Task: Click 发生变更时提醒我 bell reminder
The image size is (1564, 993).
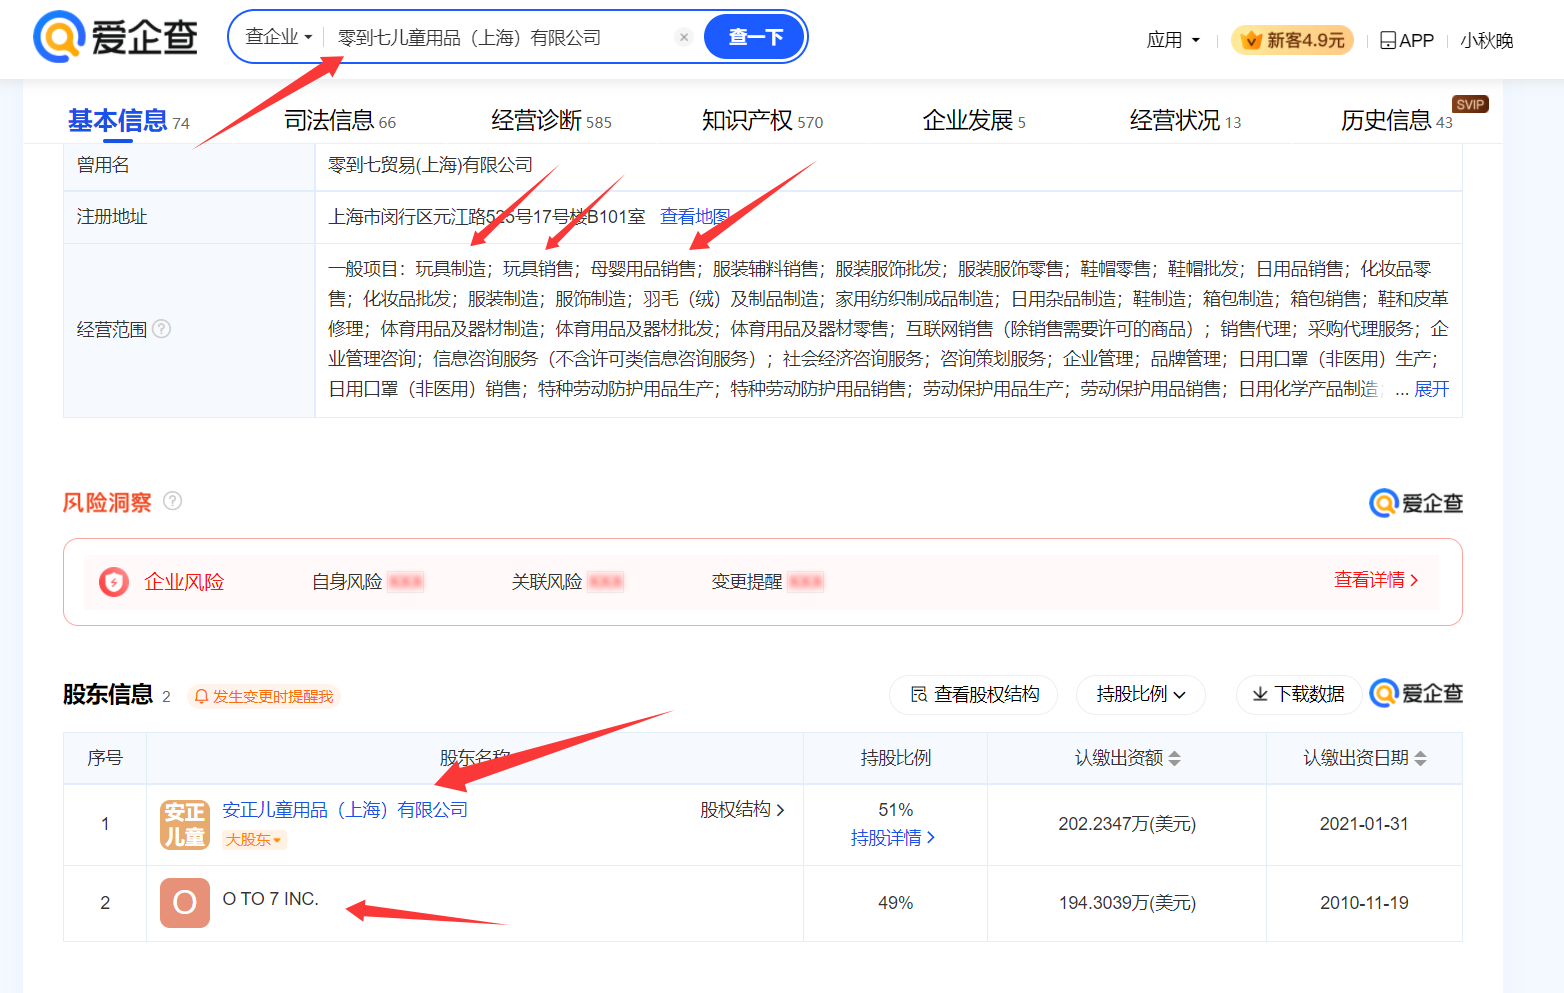Action: 264,696
